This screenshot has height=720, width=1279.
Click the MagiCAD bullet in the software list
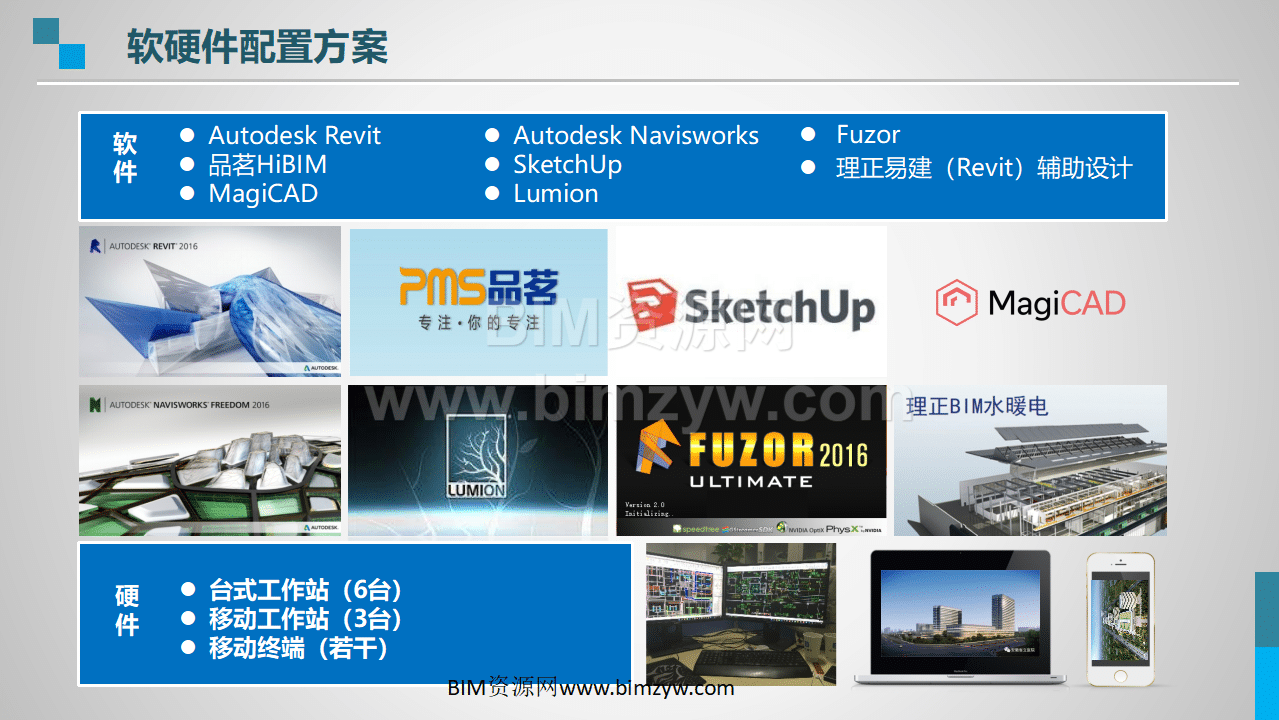tap(263, 193)
